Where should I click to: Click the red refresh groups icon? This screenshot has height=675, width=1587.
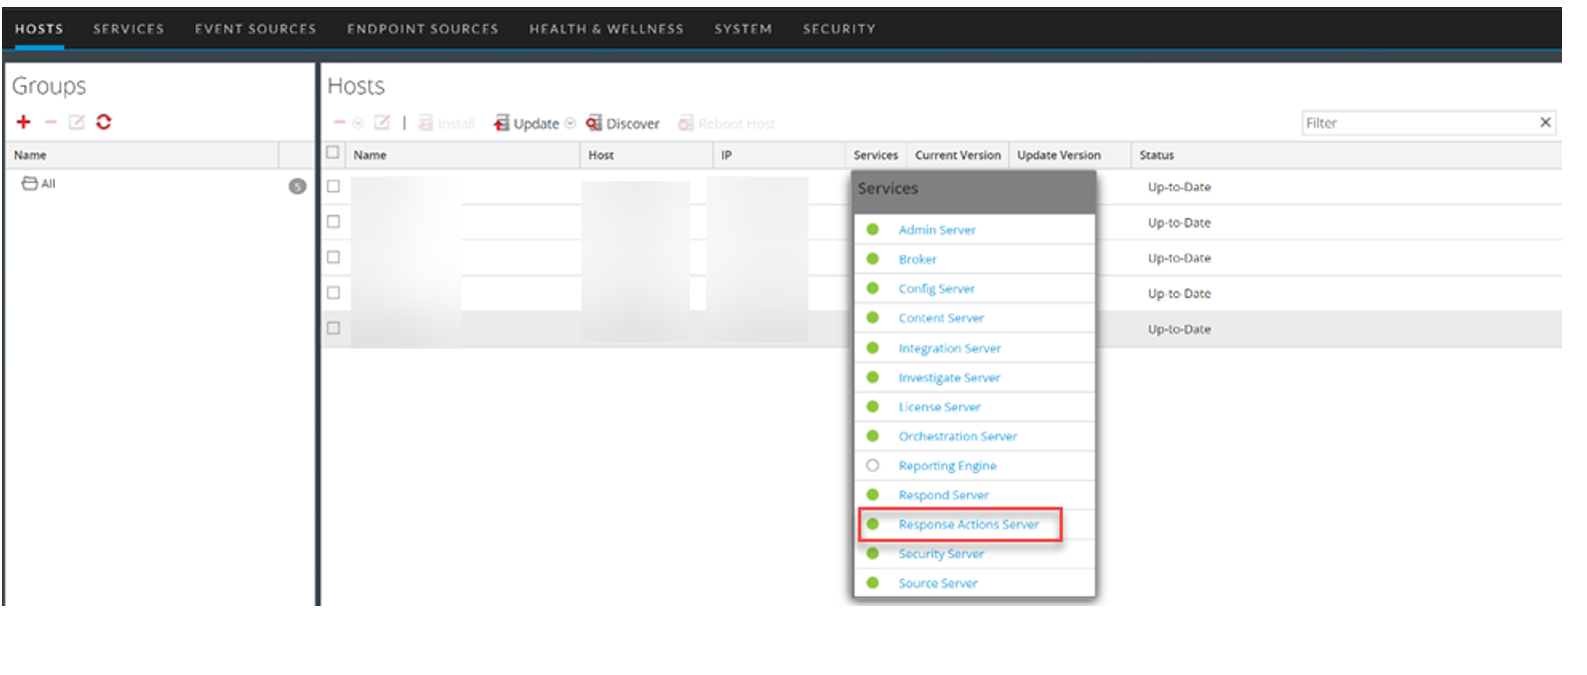[104, 122]
